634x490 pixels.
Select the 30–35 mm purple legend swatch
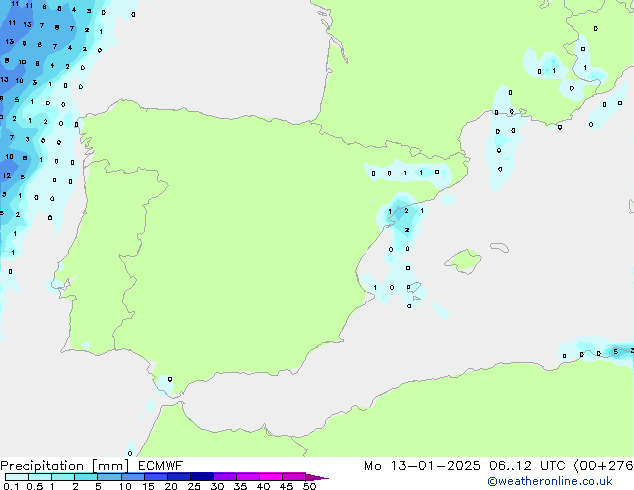click(x=225, y=477)
